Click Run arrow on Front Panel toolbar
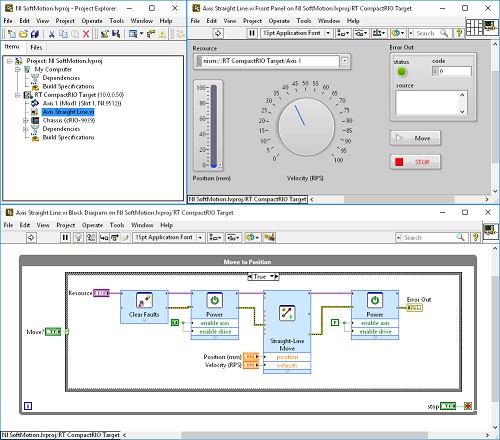The height and width of the screenshot is (440, 500). (x=218, y=33)
